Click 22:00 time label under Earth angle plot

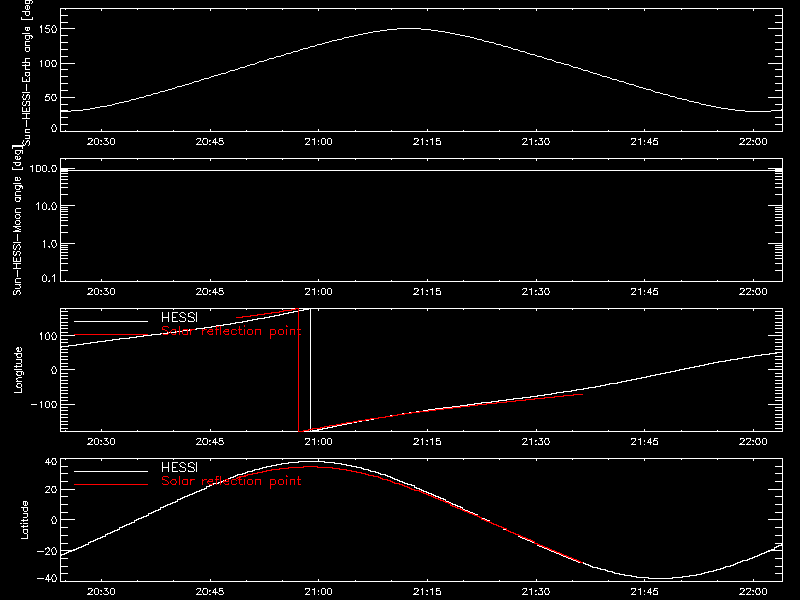pyautogui.click(x=753, y=142)
